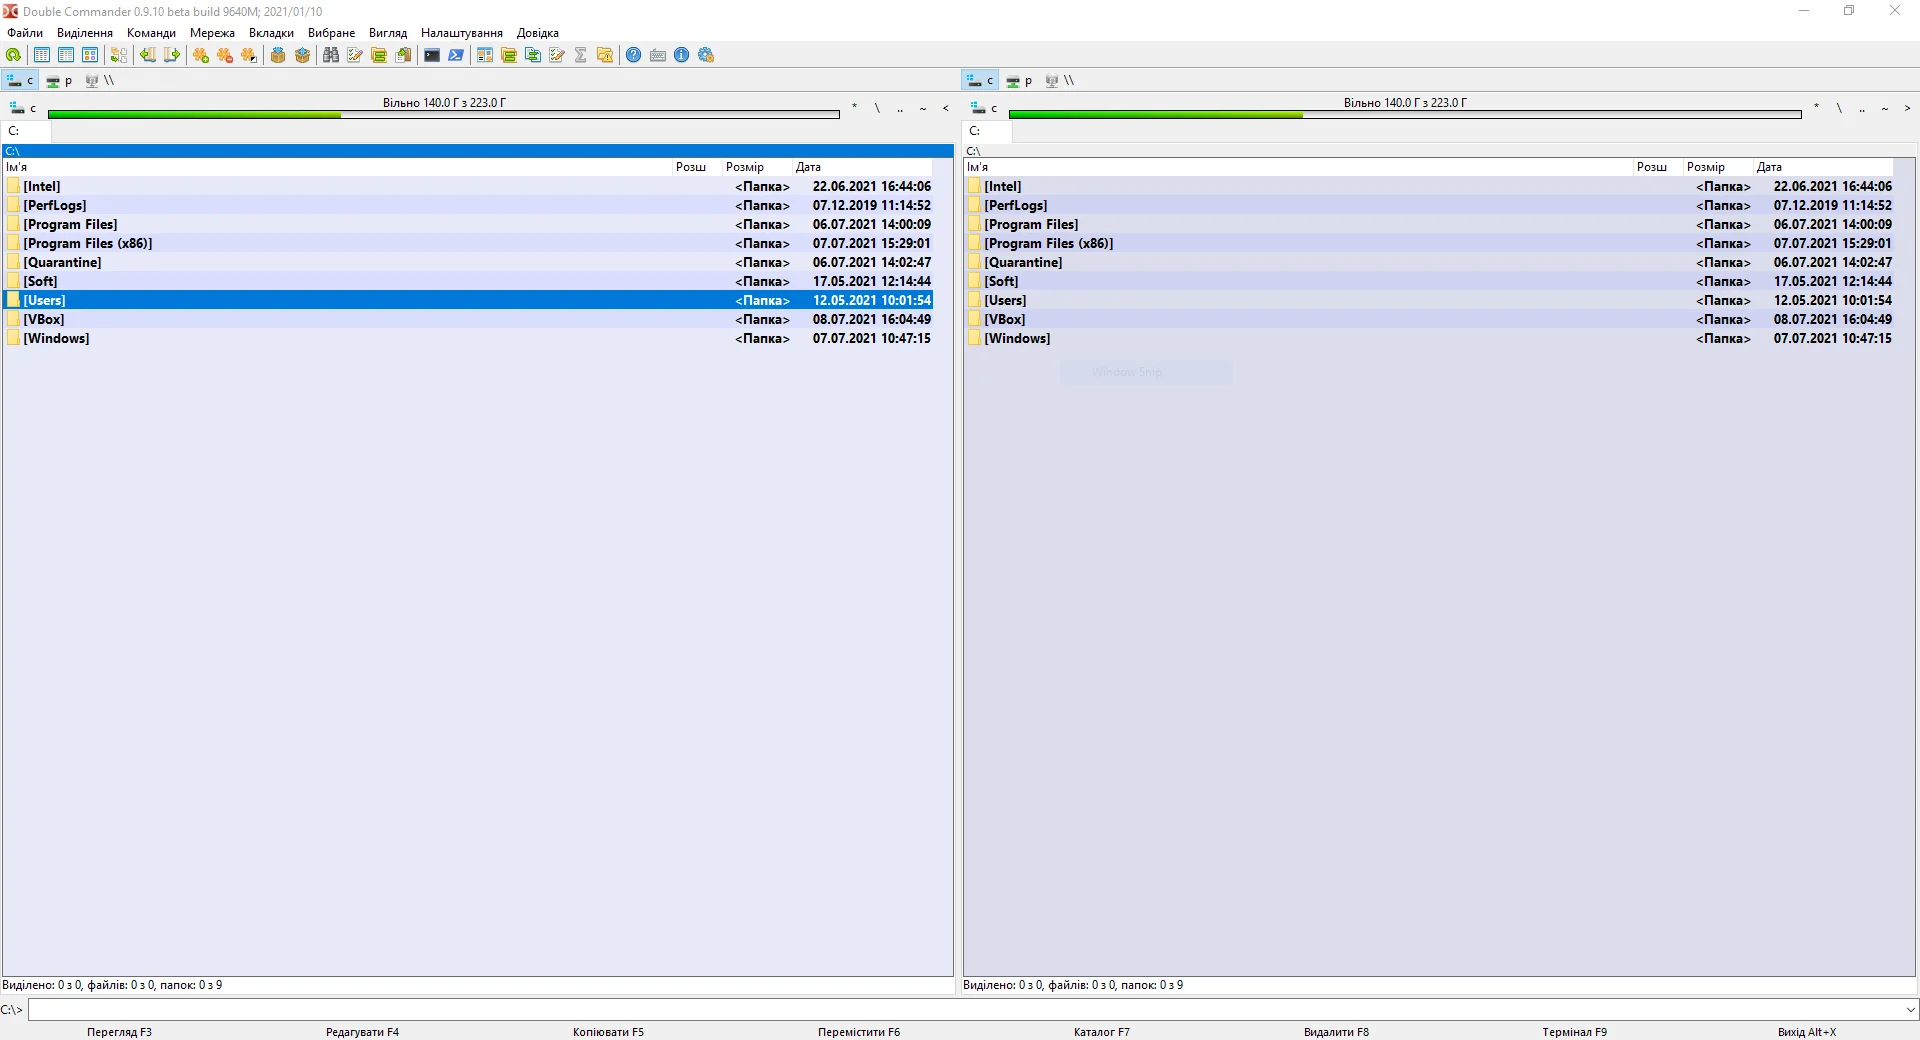
Task: Select drive p button in left panel
Action: click(59, 81)
